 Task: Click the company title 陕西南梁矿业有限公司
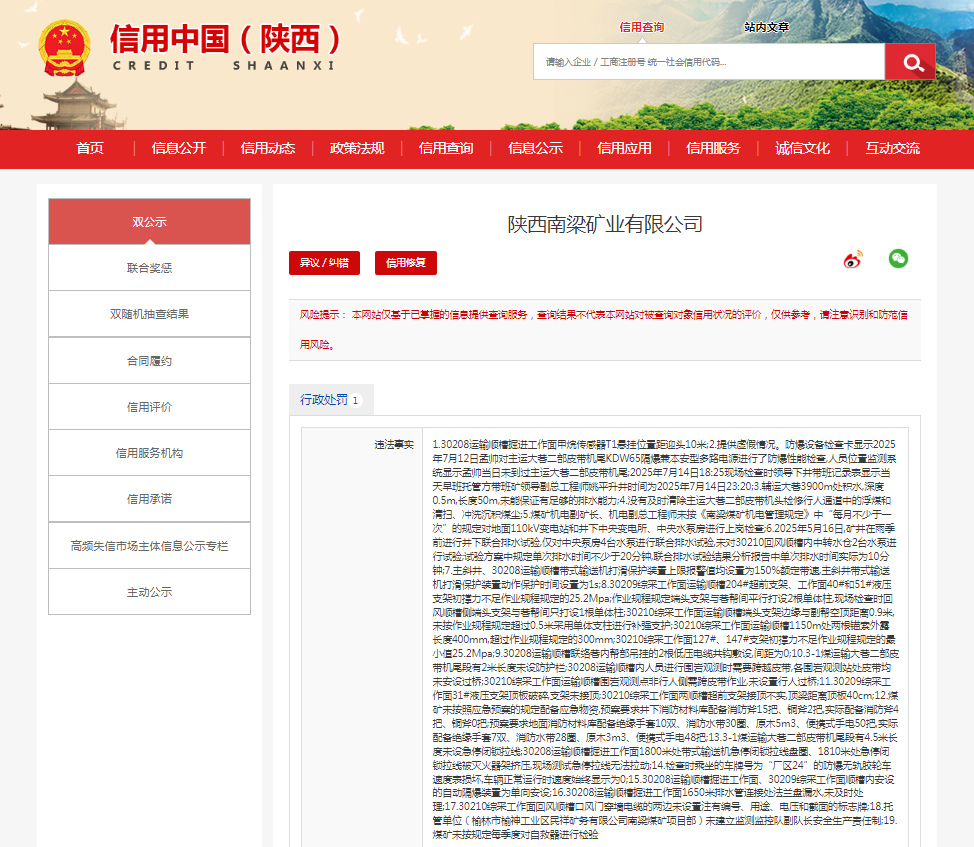pos(605,224)
